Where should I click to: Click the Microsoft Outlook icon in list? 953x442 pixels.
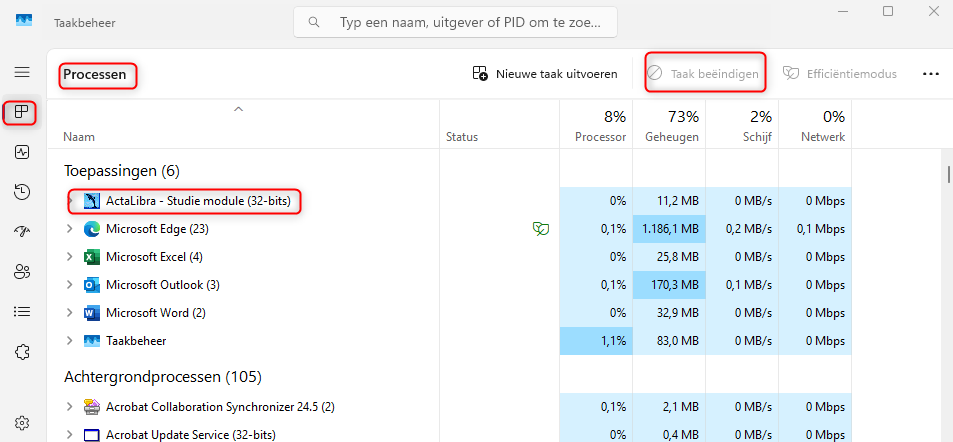tap(92, 285)
